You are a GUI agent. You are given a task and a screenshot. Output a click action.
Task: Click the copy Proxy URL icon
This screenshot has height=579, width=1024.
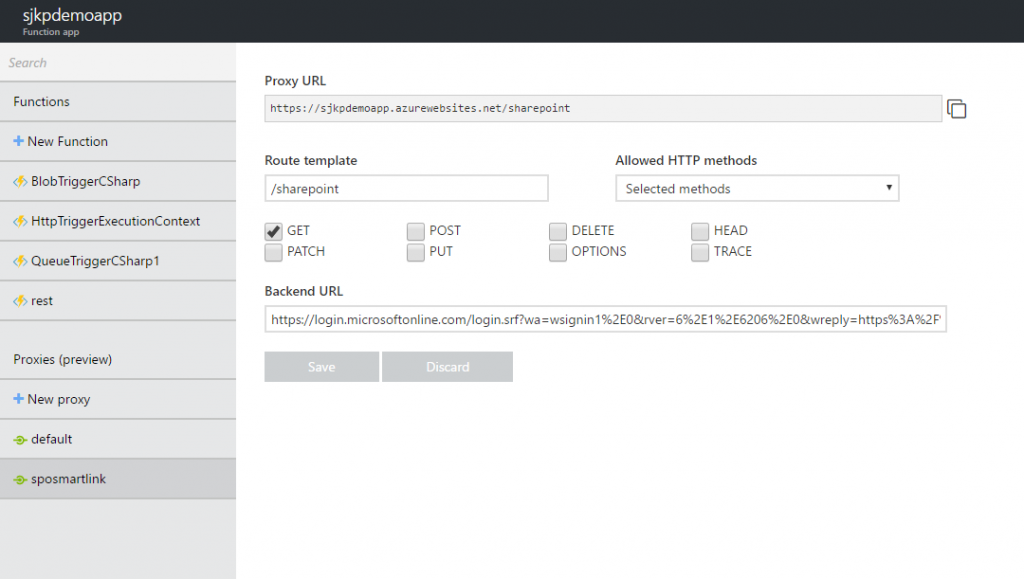957,109
